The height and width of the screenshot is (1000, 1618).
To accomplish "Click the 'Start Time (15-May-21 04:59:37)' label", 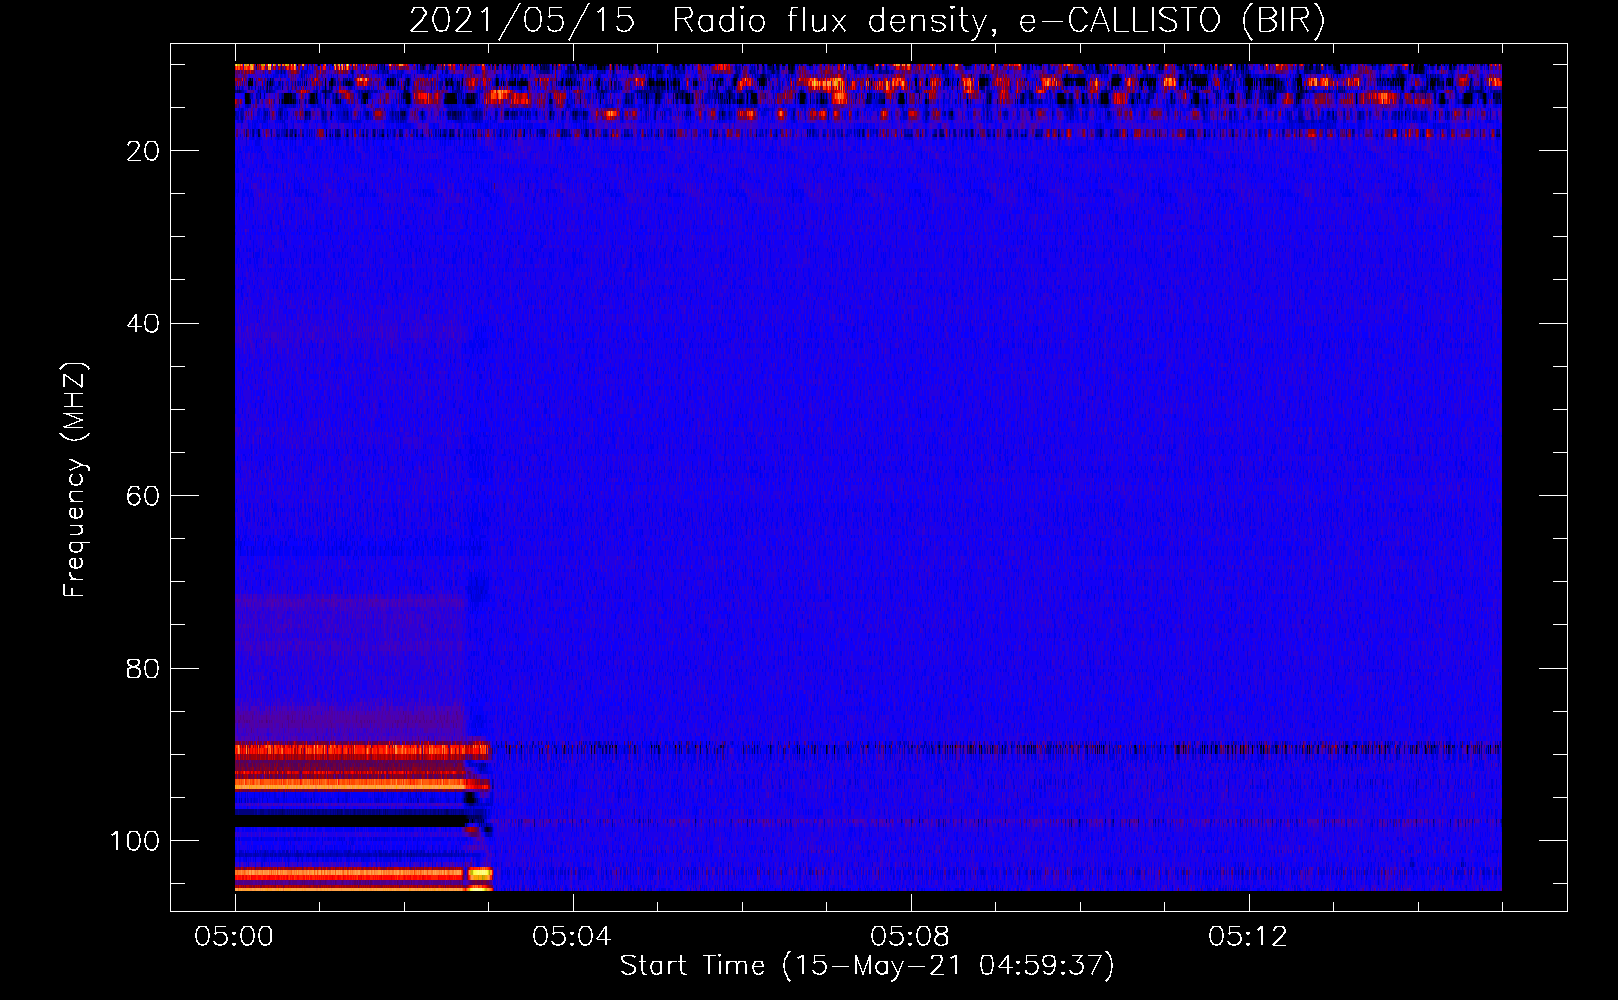I will [867, 966].
